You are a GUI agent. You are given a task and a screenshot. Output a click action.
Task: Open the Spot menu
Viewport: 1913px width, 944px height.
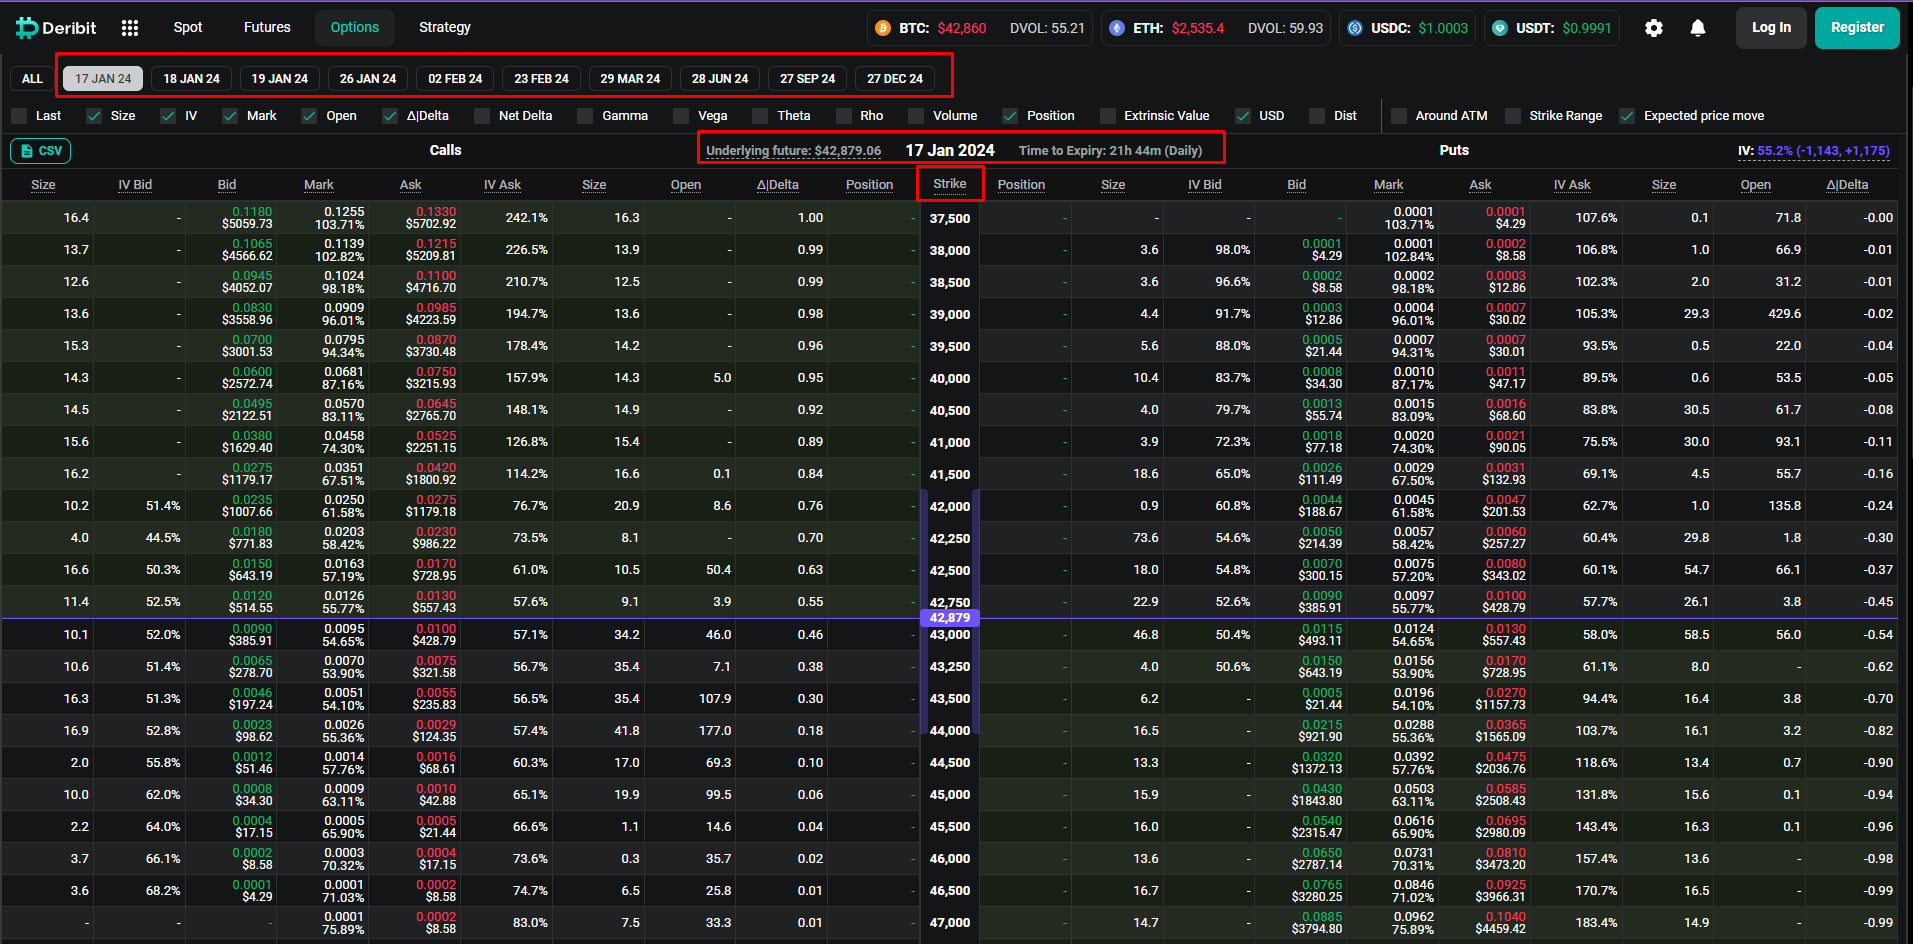188,28
